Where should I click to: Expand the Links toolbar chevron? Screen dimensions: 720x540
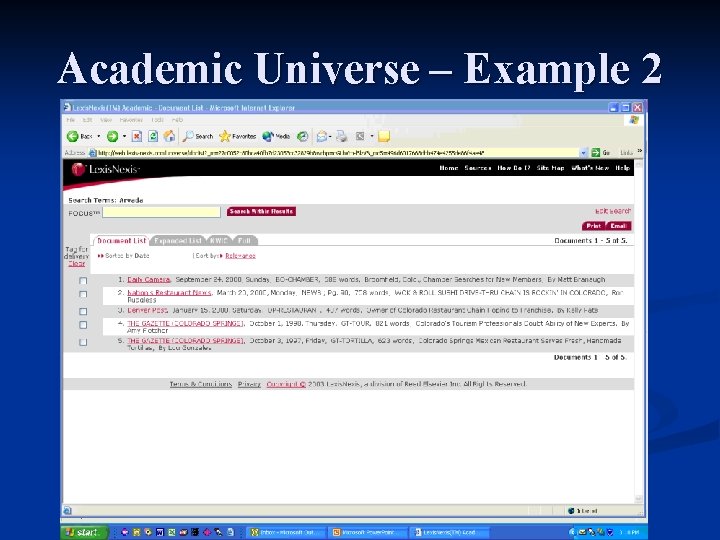[x=640, y=151]
